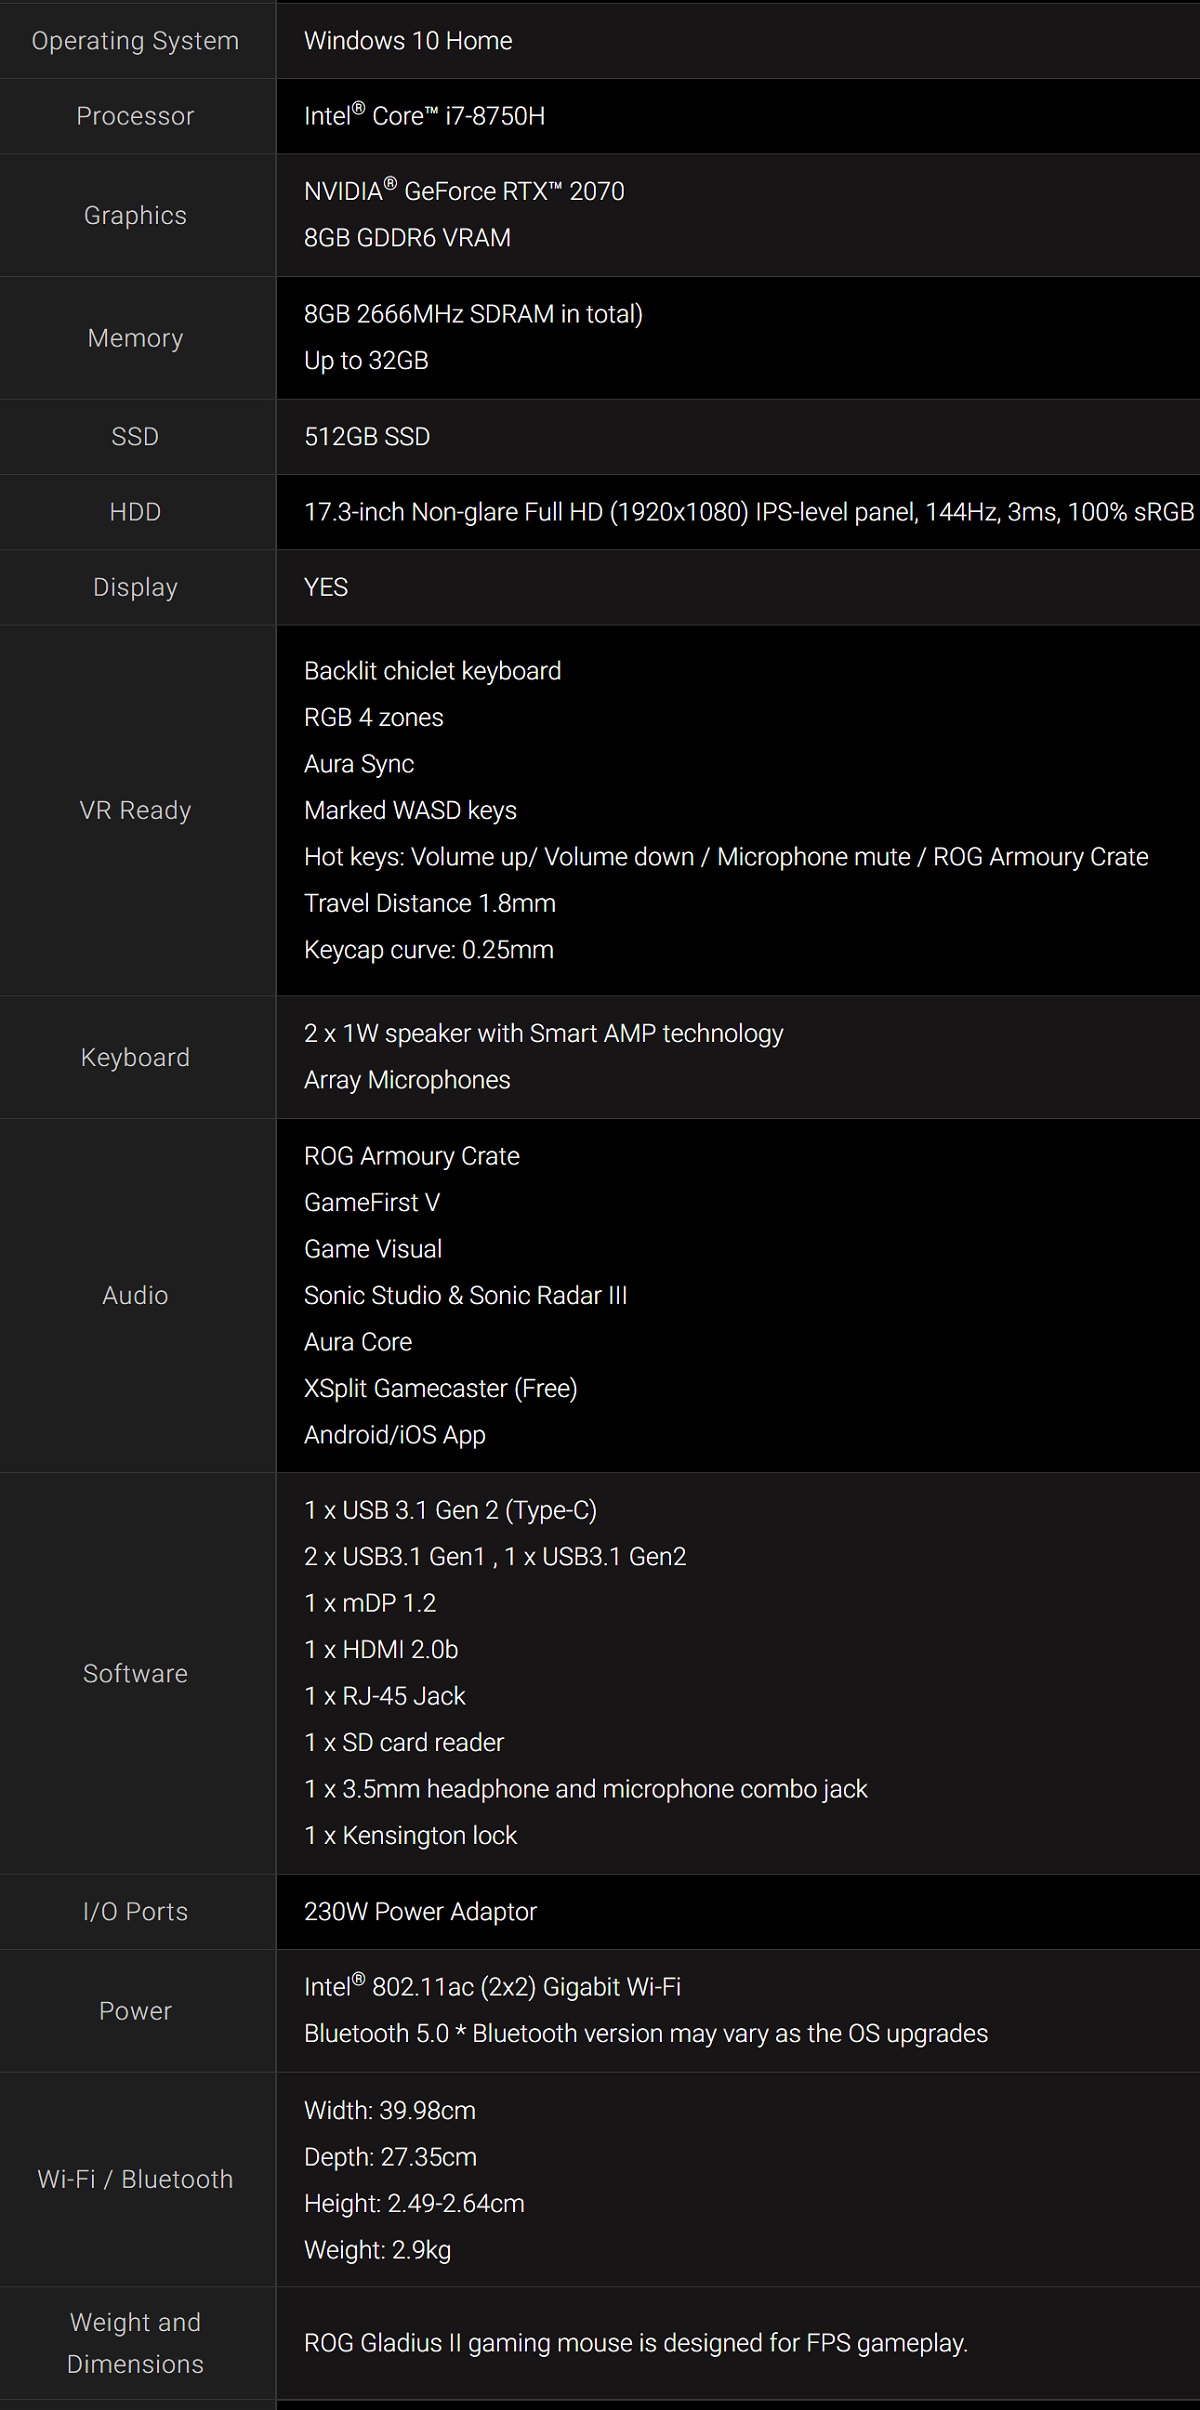Select 'Intel Core i7-8750H' value
This screenshot has width=1200, height=2410.
(424, 115)
